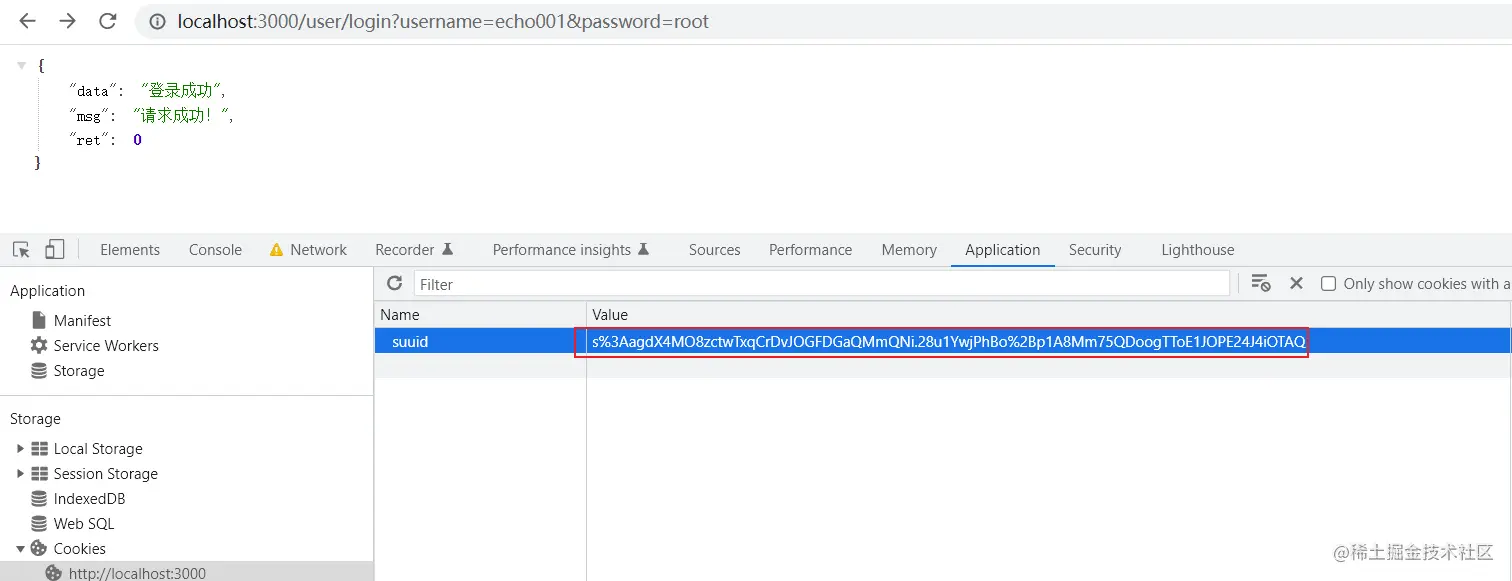Open the Performance tab
Screen dimensions: 1512x581
pyautogui.click(x=810, y=250)
